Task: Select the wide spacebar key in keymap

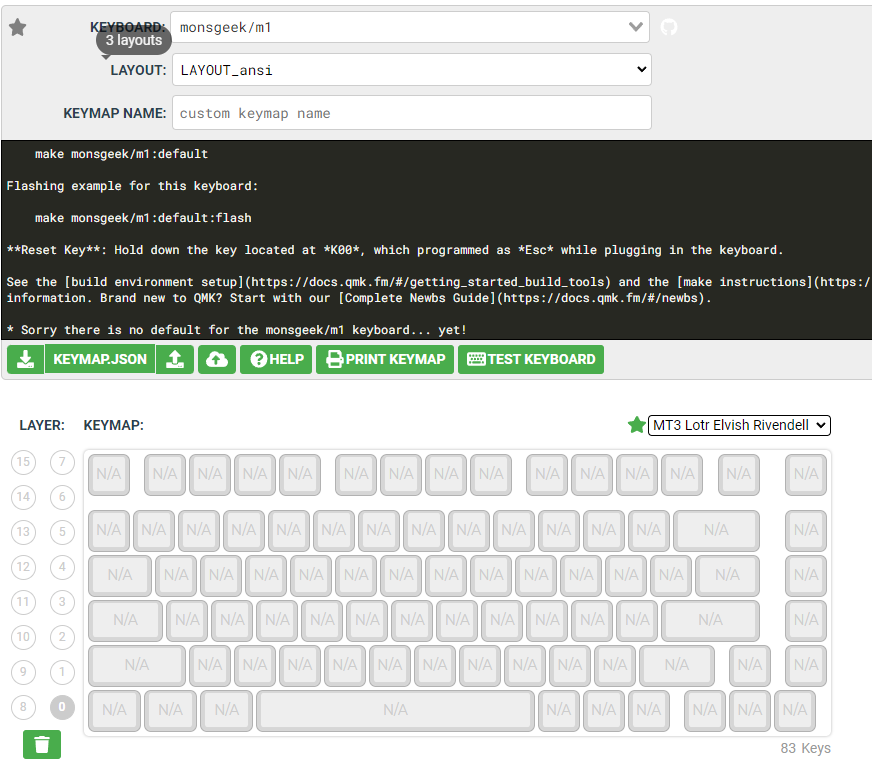Action: coord(395,710)
